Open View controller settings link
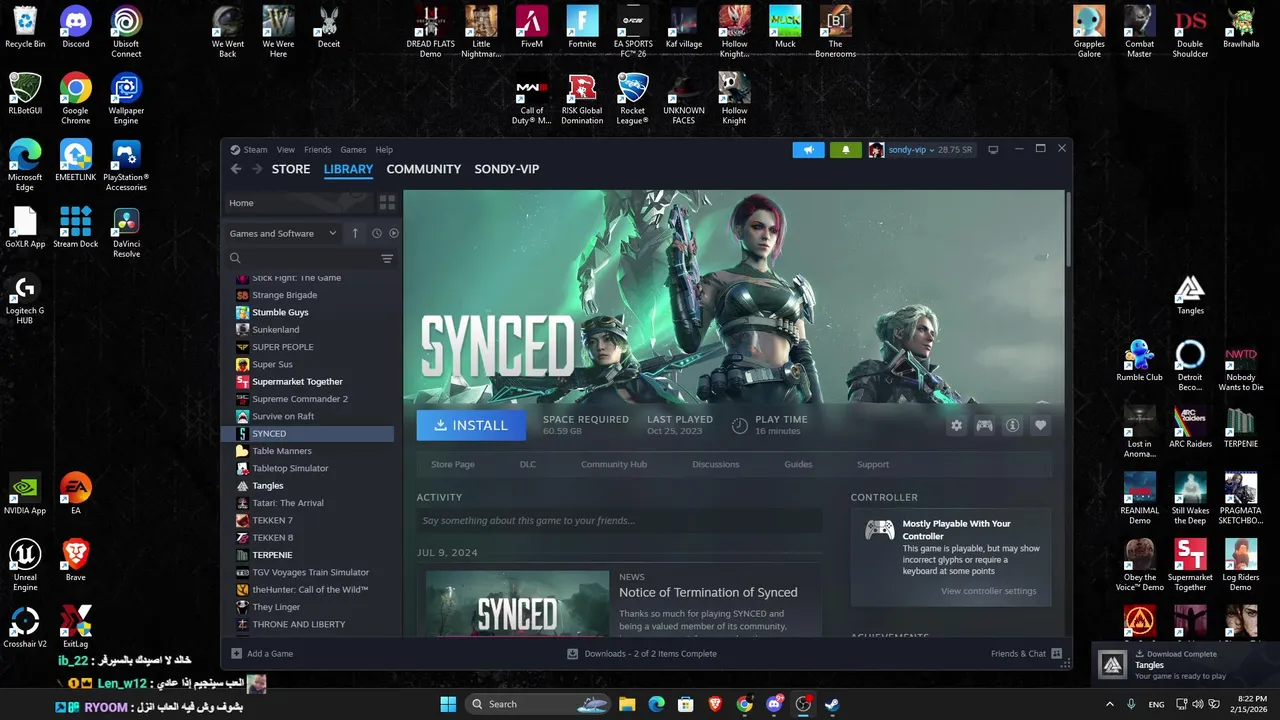 [989, 591]
